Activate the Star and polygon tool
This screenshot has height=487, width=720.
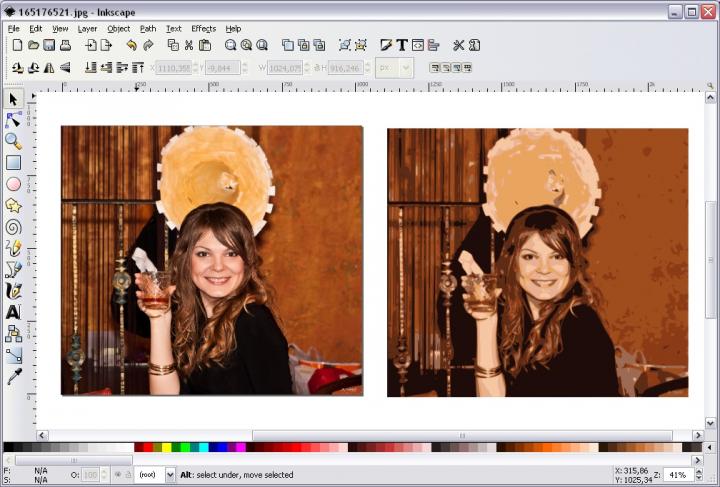13,205
